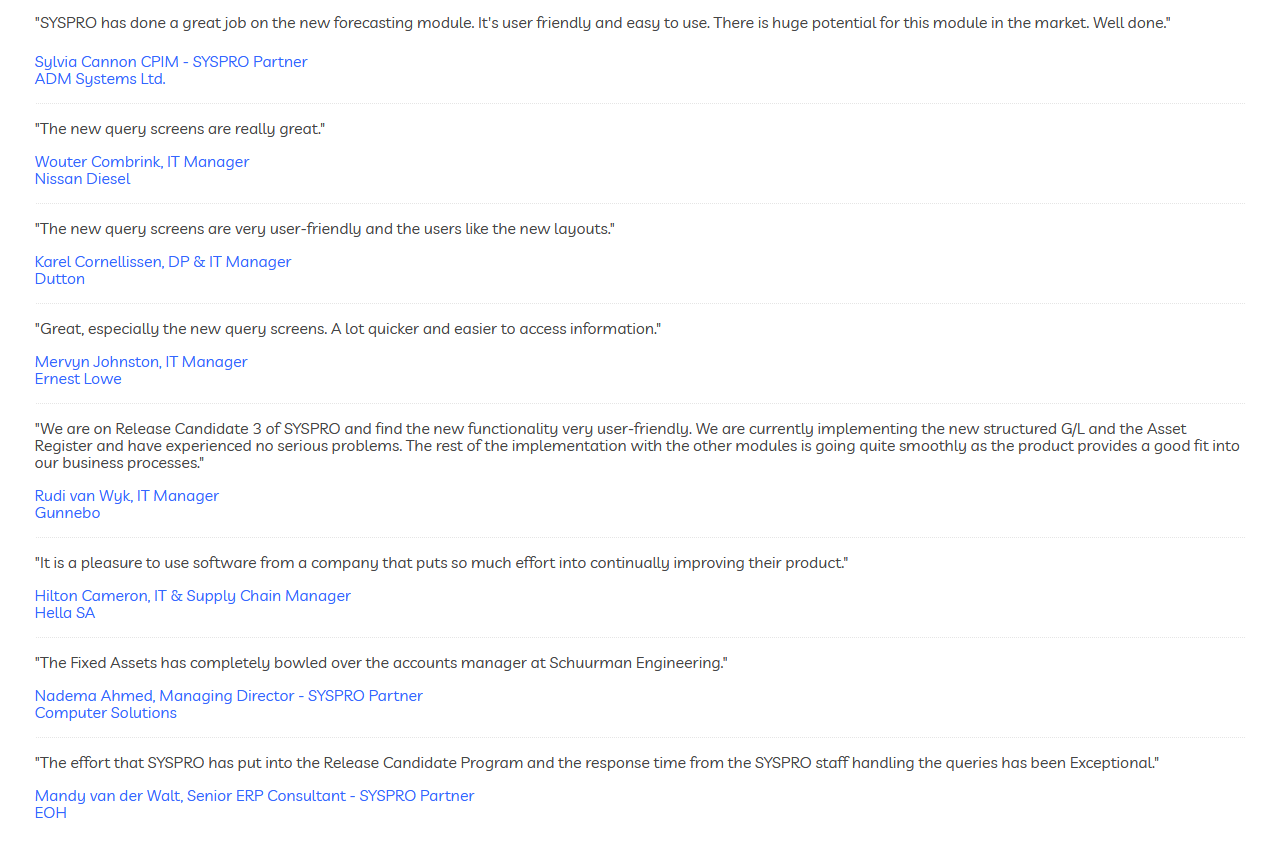Click the forecasting module testimonial quote
Screen dimensions: 1277x848
point(602,22)
